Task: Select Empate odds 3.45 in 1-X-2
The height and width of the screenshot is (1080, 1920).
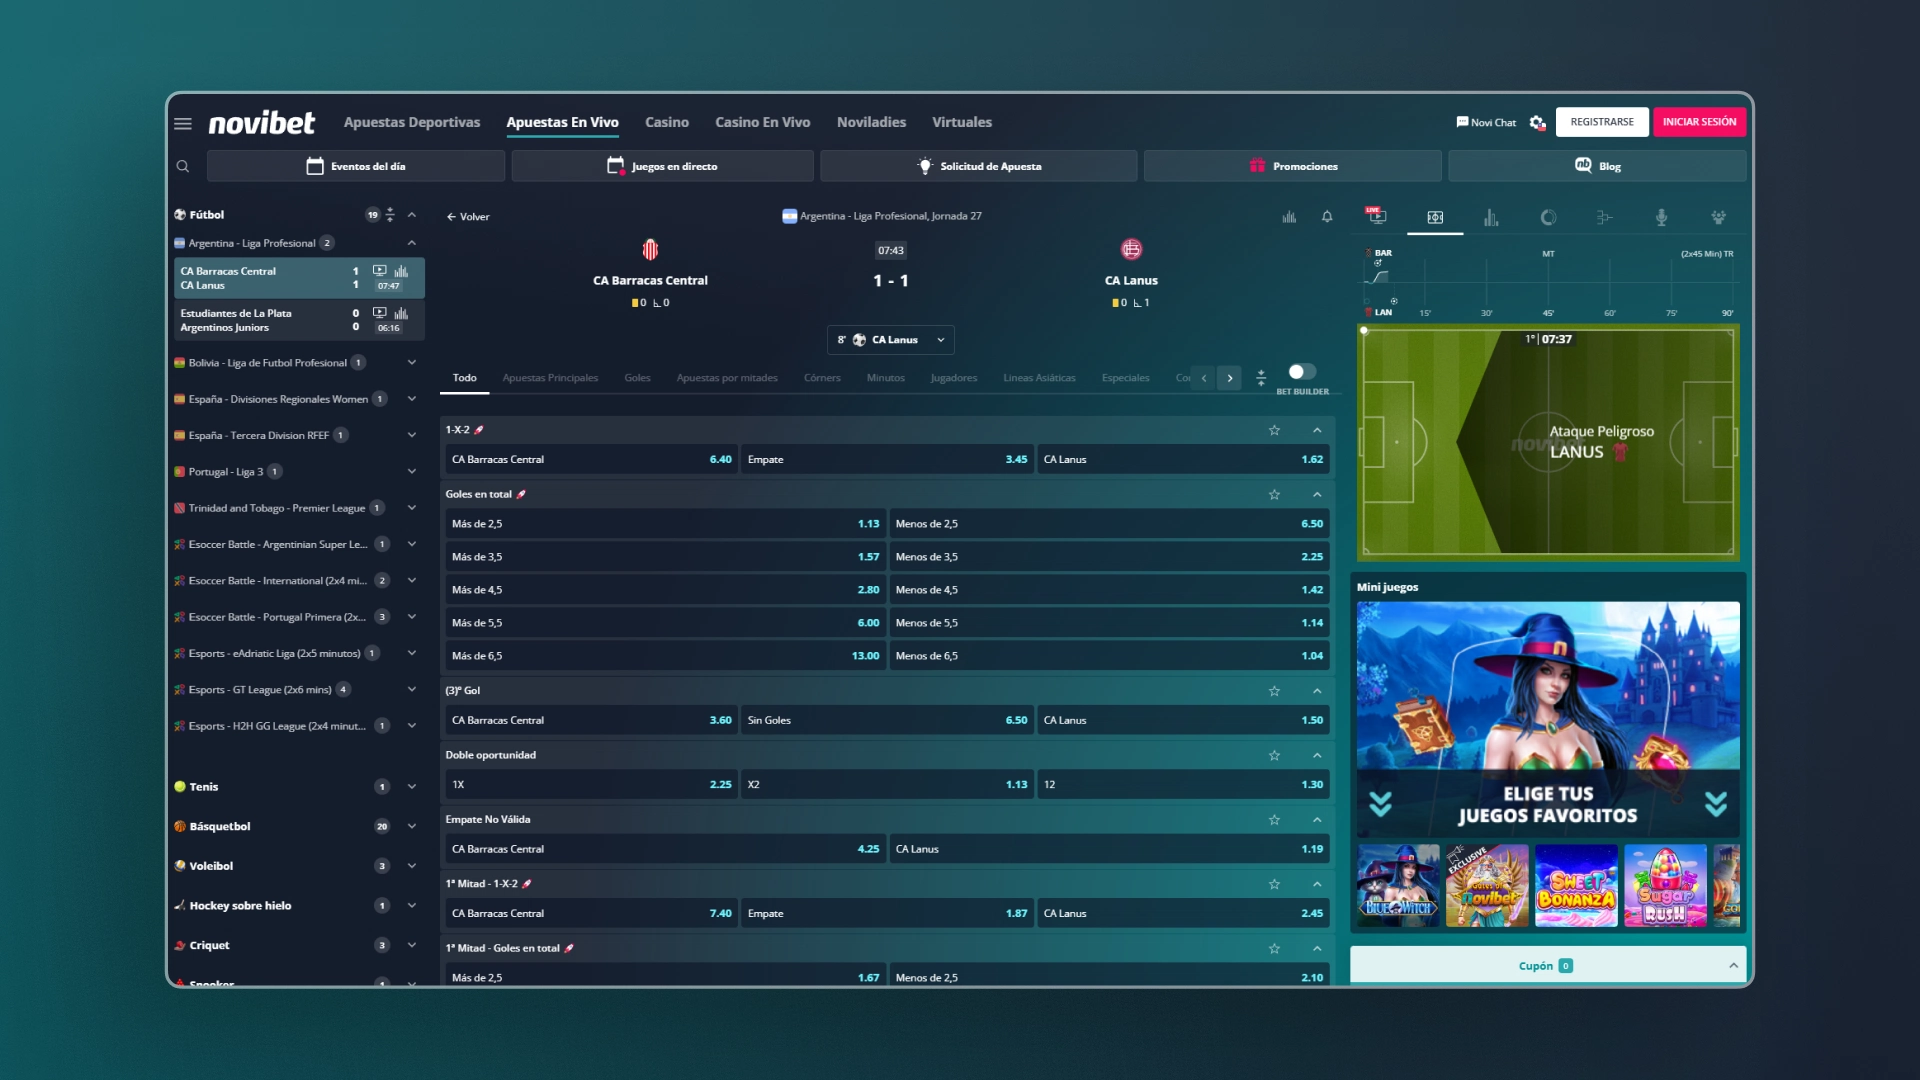Action: point(887,460)
